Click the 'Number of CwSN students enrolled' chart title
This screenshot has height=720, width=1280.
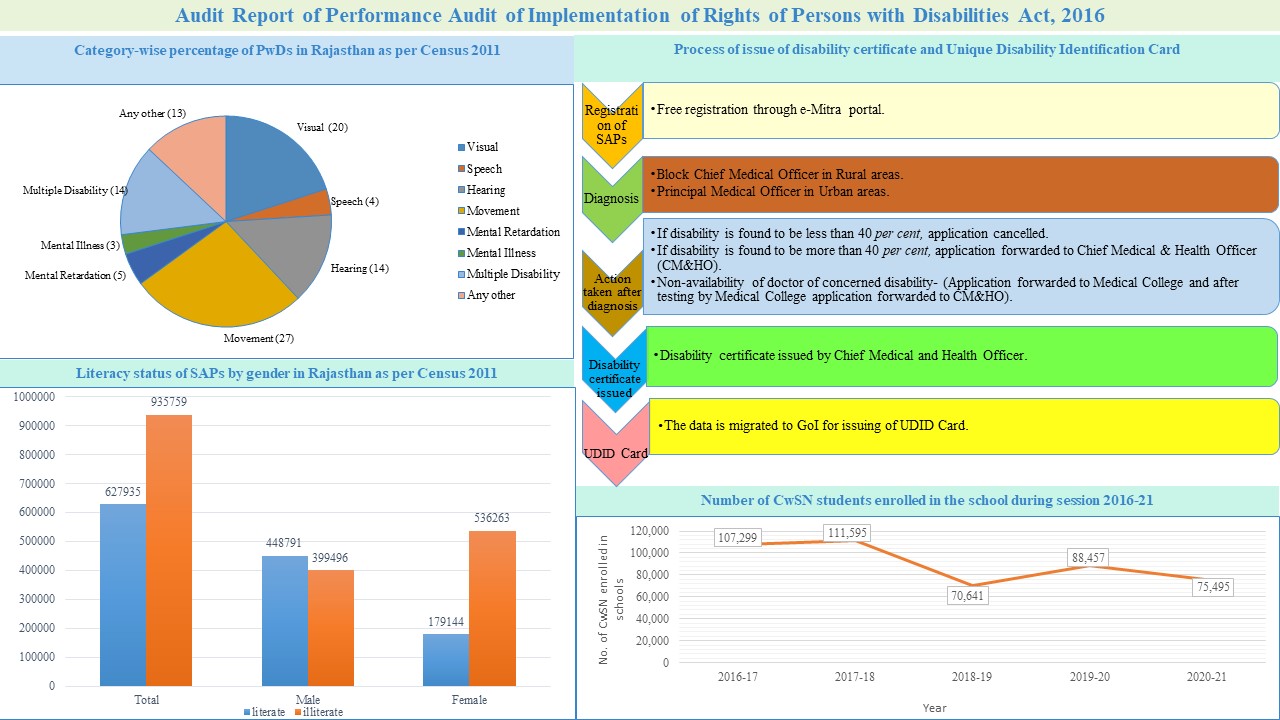coord(927,500)
